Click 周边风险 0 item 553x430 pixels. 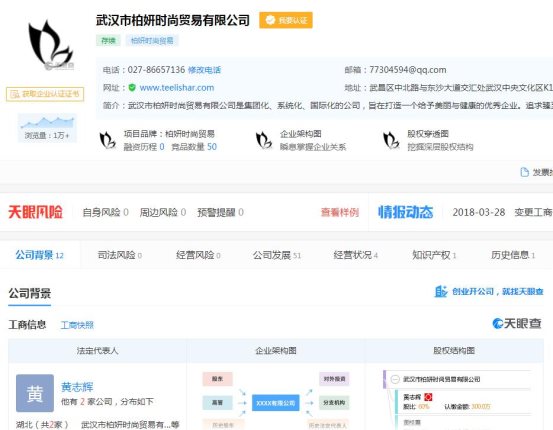163,212
